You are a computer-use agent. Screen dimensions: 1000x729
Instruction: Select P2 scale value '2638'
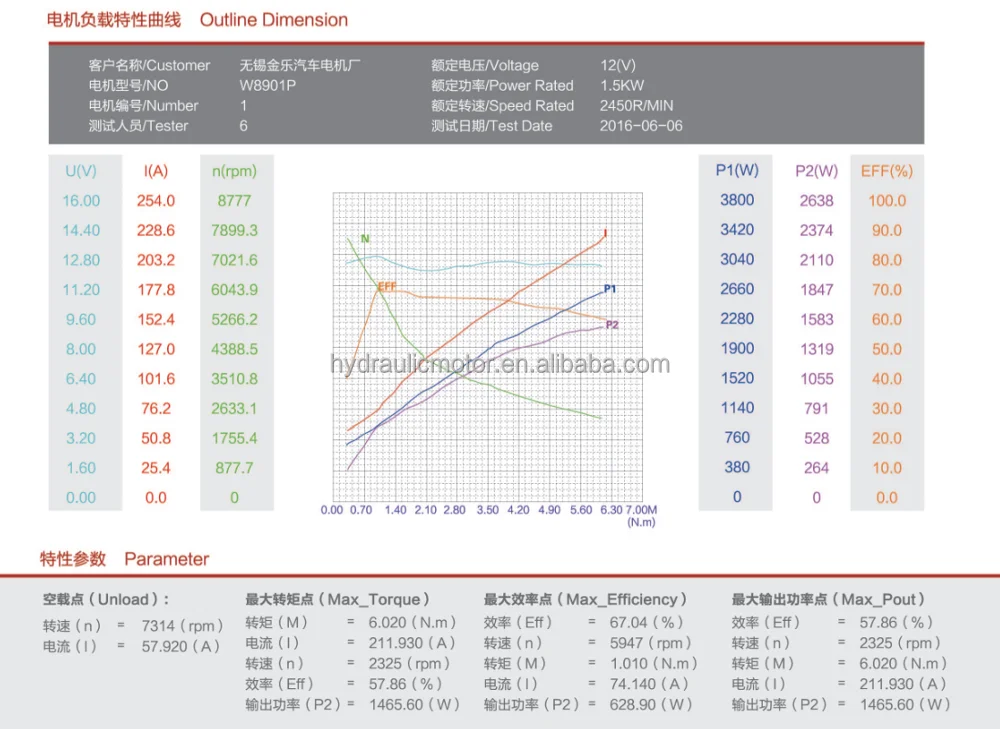pyautogui.click(x=816, y=201)
